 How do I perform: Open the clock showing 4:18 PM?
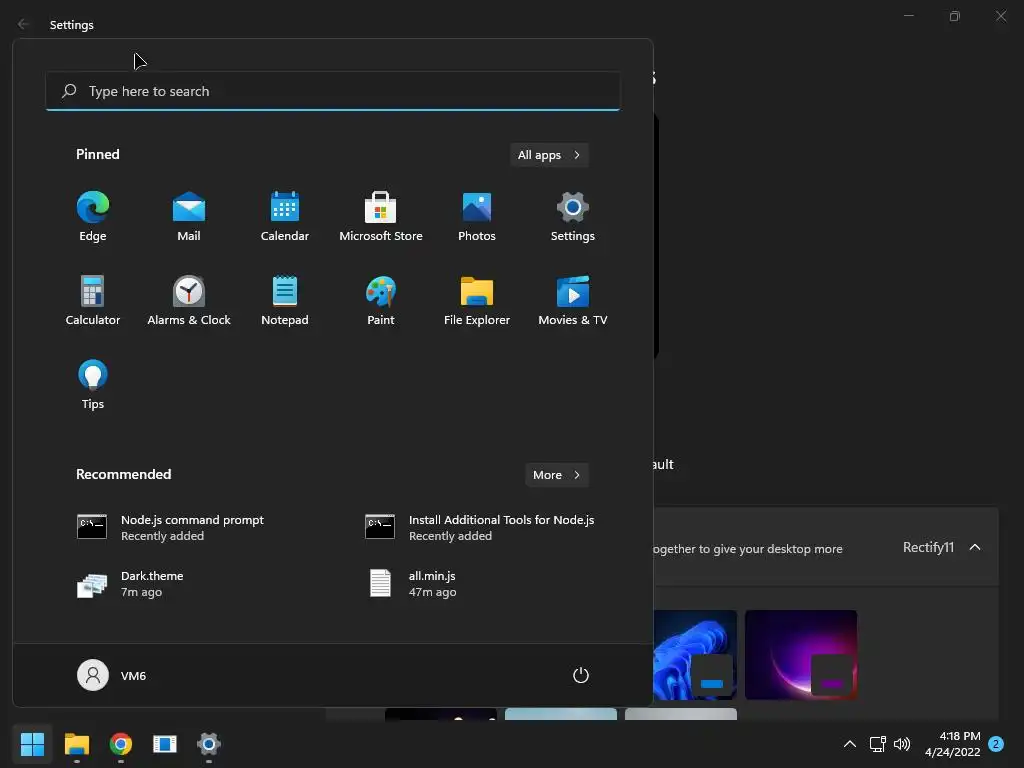point(953,744)
